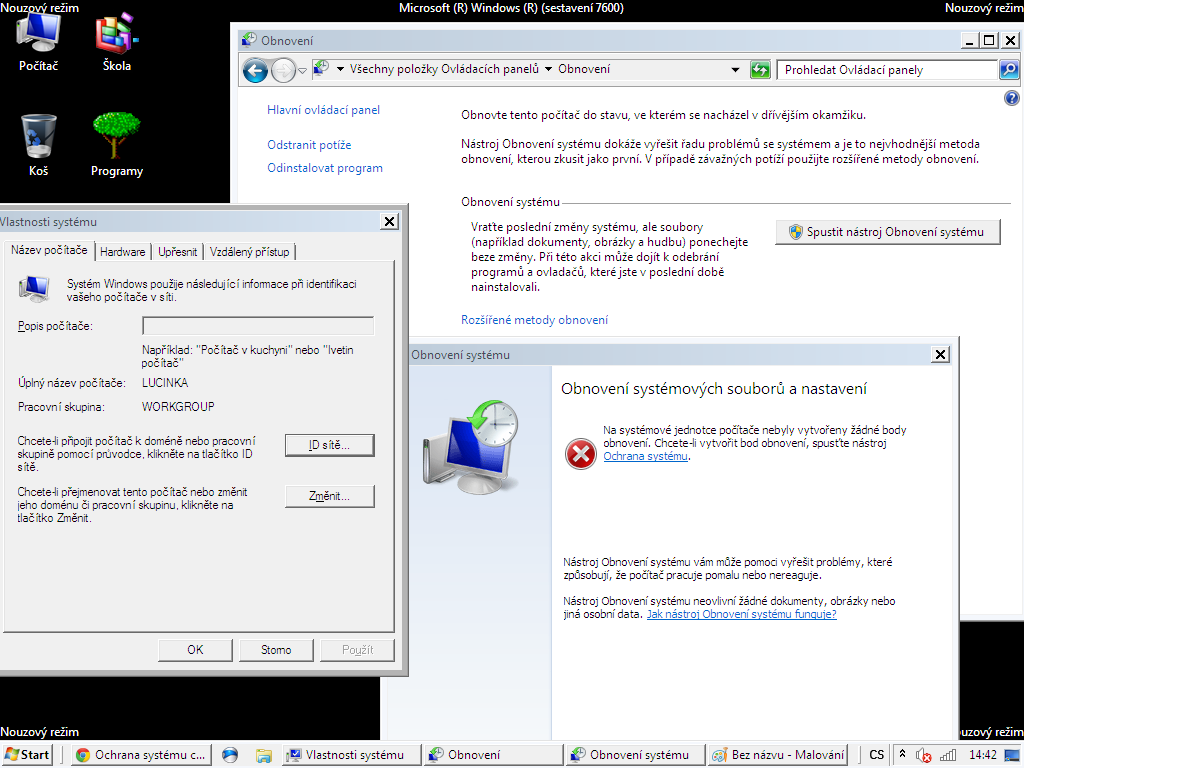Click the Popis počítače text field
This screenshot has width=1202, height=768.
[x=258, y=326]
